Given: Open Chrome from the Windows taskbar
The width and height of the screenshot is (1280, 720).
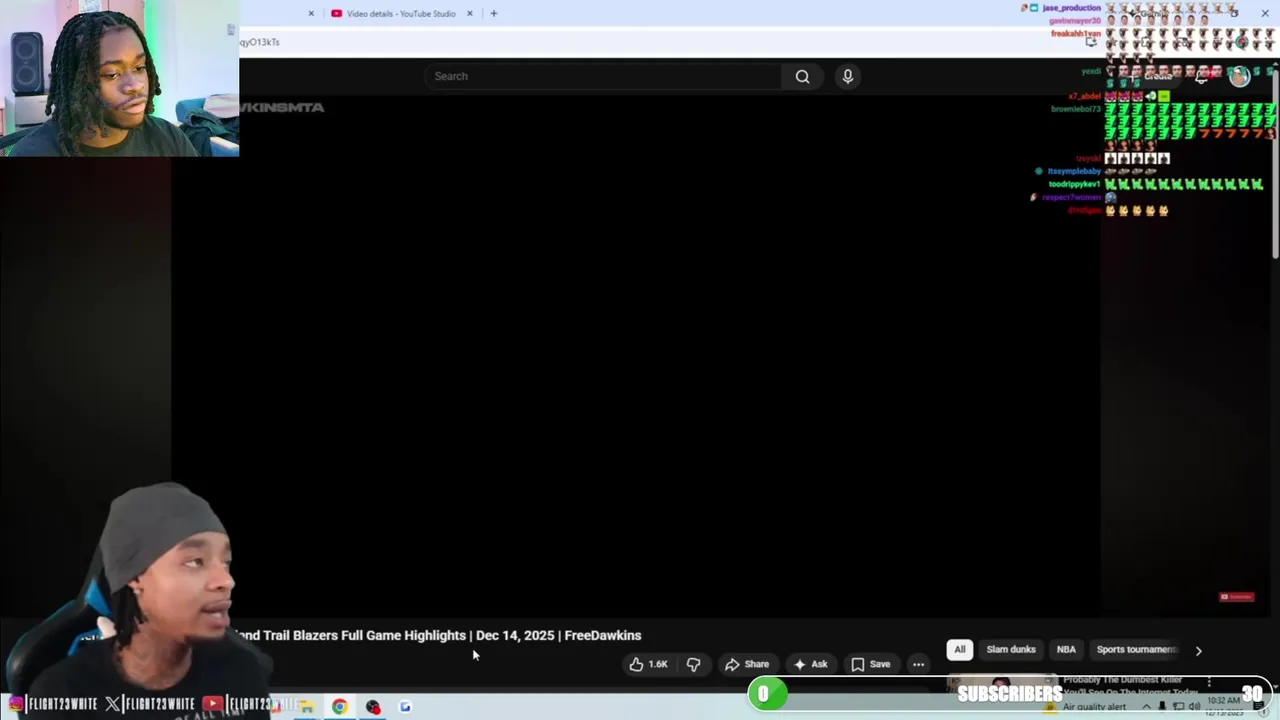Looking at the screenshot, I should [x=340, y=707].
